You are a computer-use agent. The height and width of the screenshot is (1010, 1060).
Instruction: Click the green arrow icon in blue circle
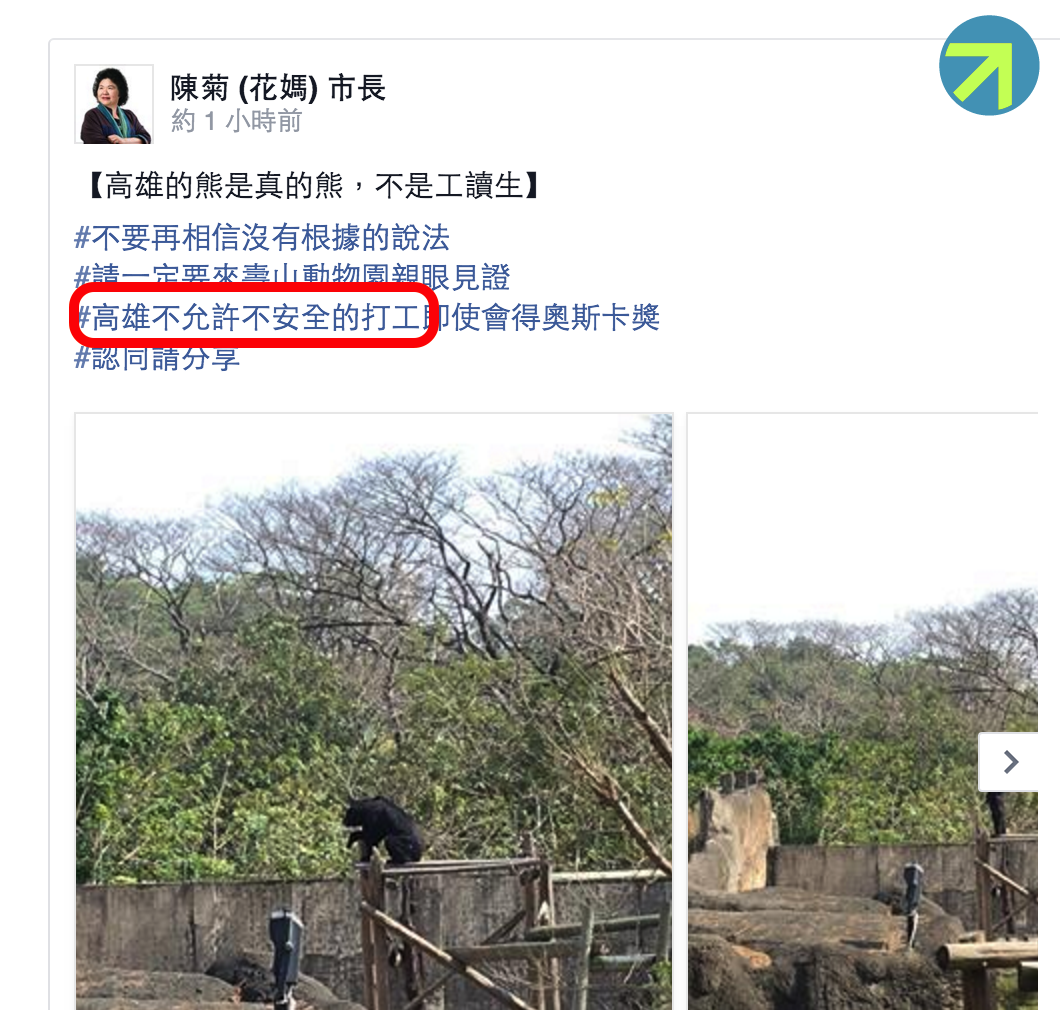[988, 66]
